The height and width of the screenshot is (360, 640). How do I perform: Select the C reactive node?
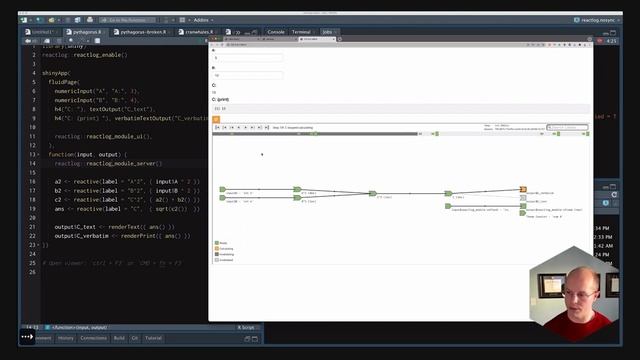pyautogui.click(x=448, y=193)
